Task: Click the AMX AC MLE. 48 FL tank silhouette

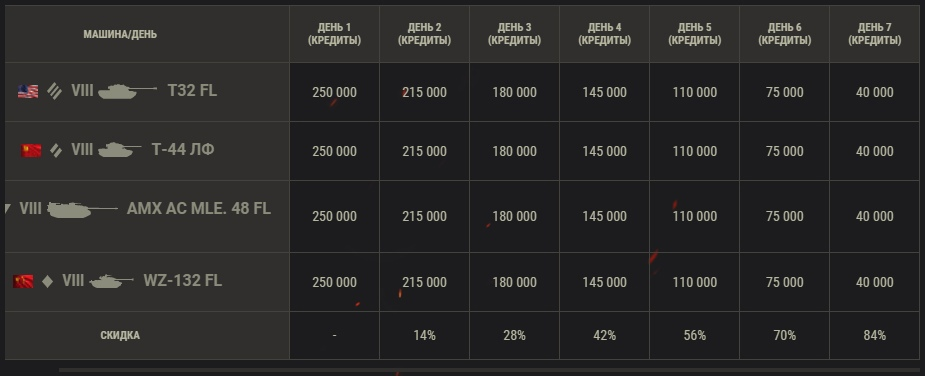Action: tap(82, 209)
